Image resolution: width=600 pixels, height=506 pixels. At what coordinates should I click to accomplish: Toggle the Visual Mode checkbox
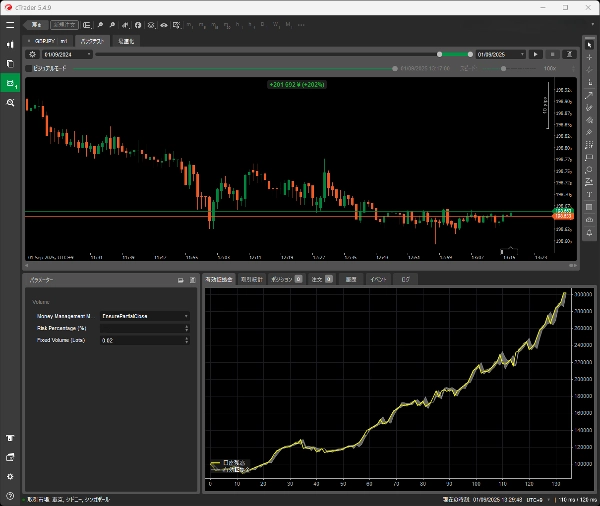(x=29, y=69)
